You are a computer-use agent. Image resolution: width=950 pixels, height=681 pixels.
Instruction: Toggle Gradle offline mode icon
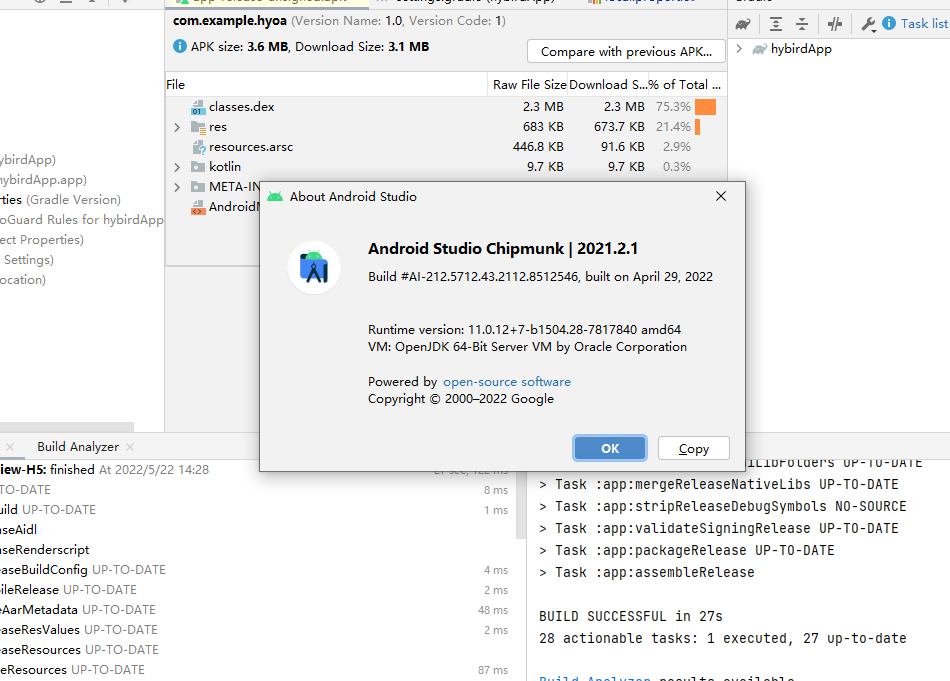pyautogui.click(x=835, y=24)
